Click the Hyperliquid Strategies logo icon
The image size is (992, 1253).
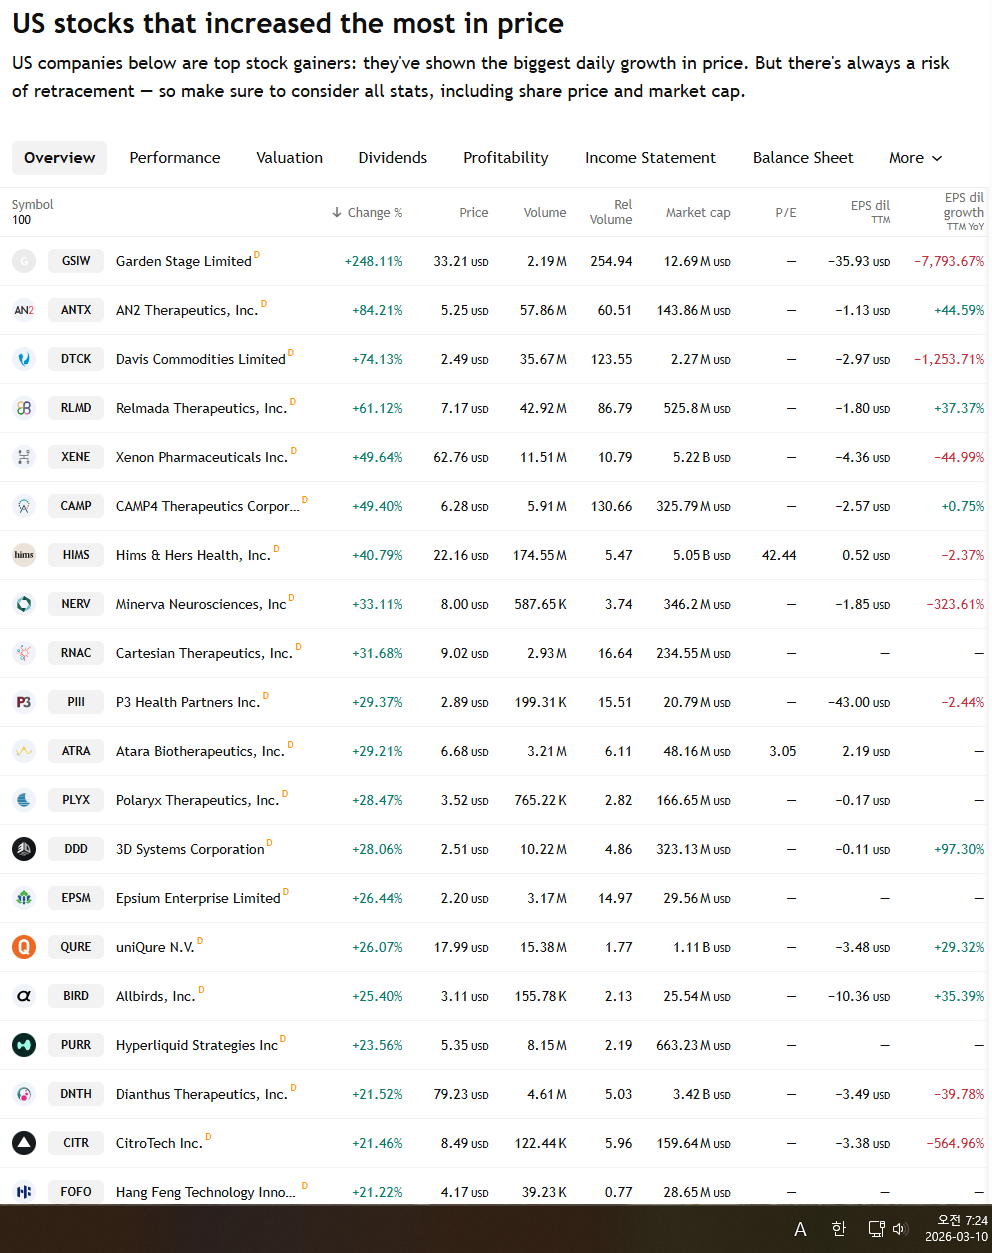[24, 1045]
